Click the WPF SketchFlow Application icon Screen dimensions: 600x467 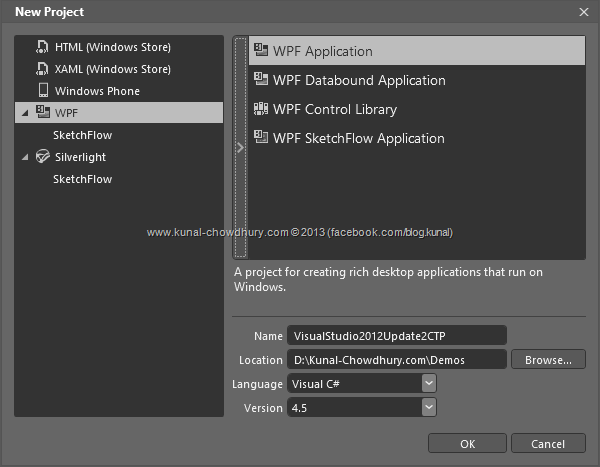pos(261,137)
